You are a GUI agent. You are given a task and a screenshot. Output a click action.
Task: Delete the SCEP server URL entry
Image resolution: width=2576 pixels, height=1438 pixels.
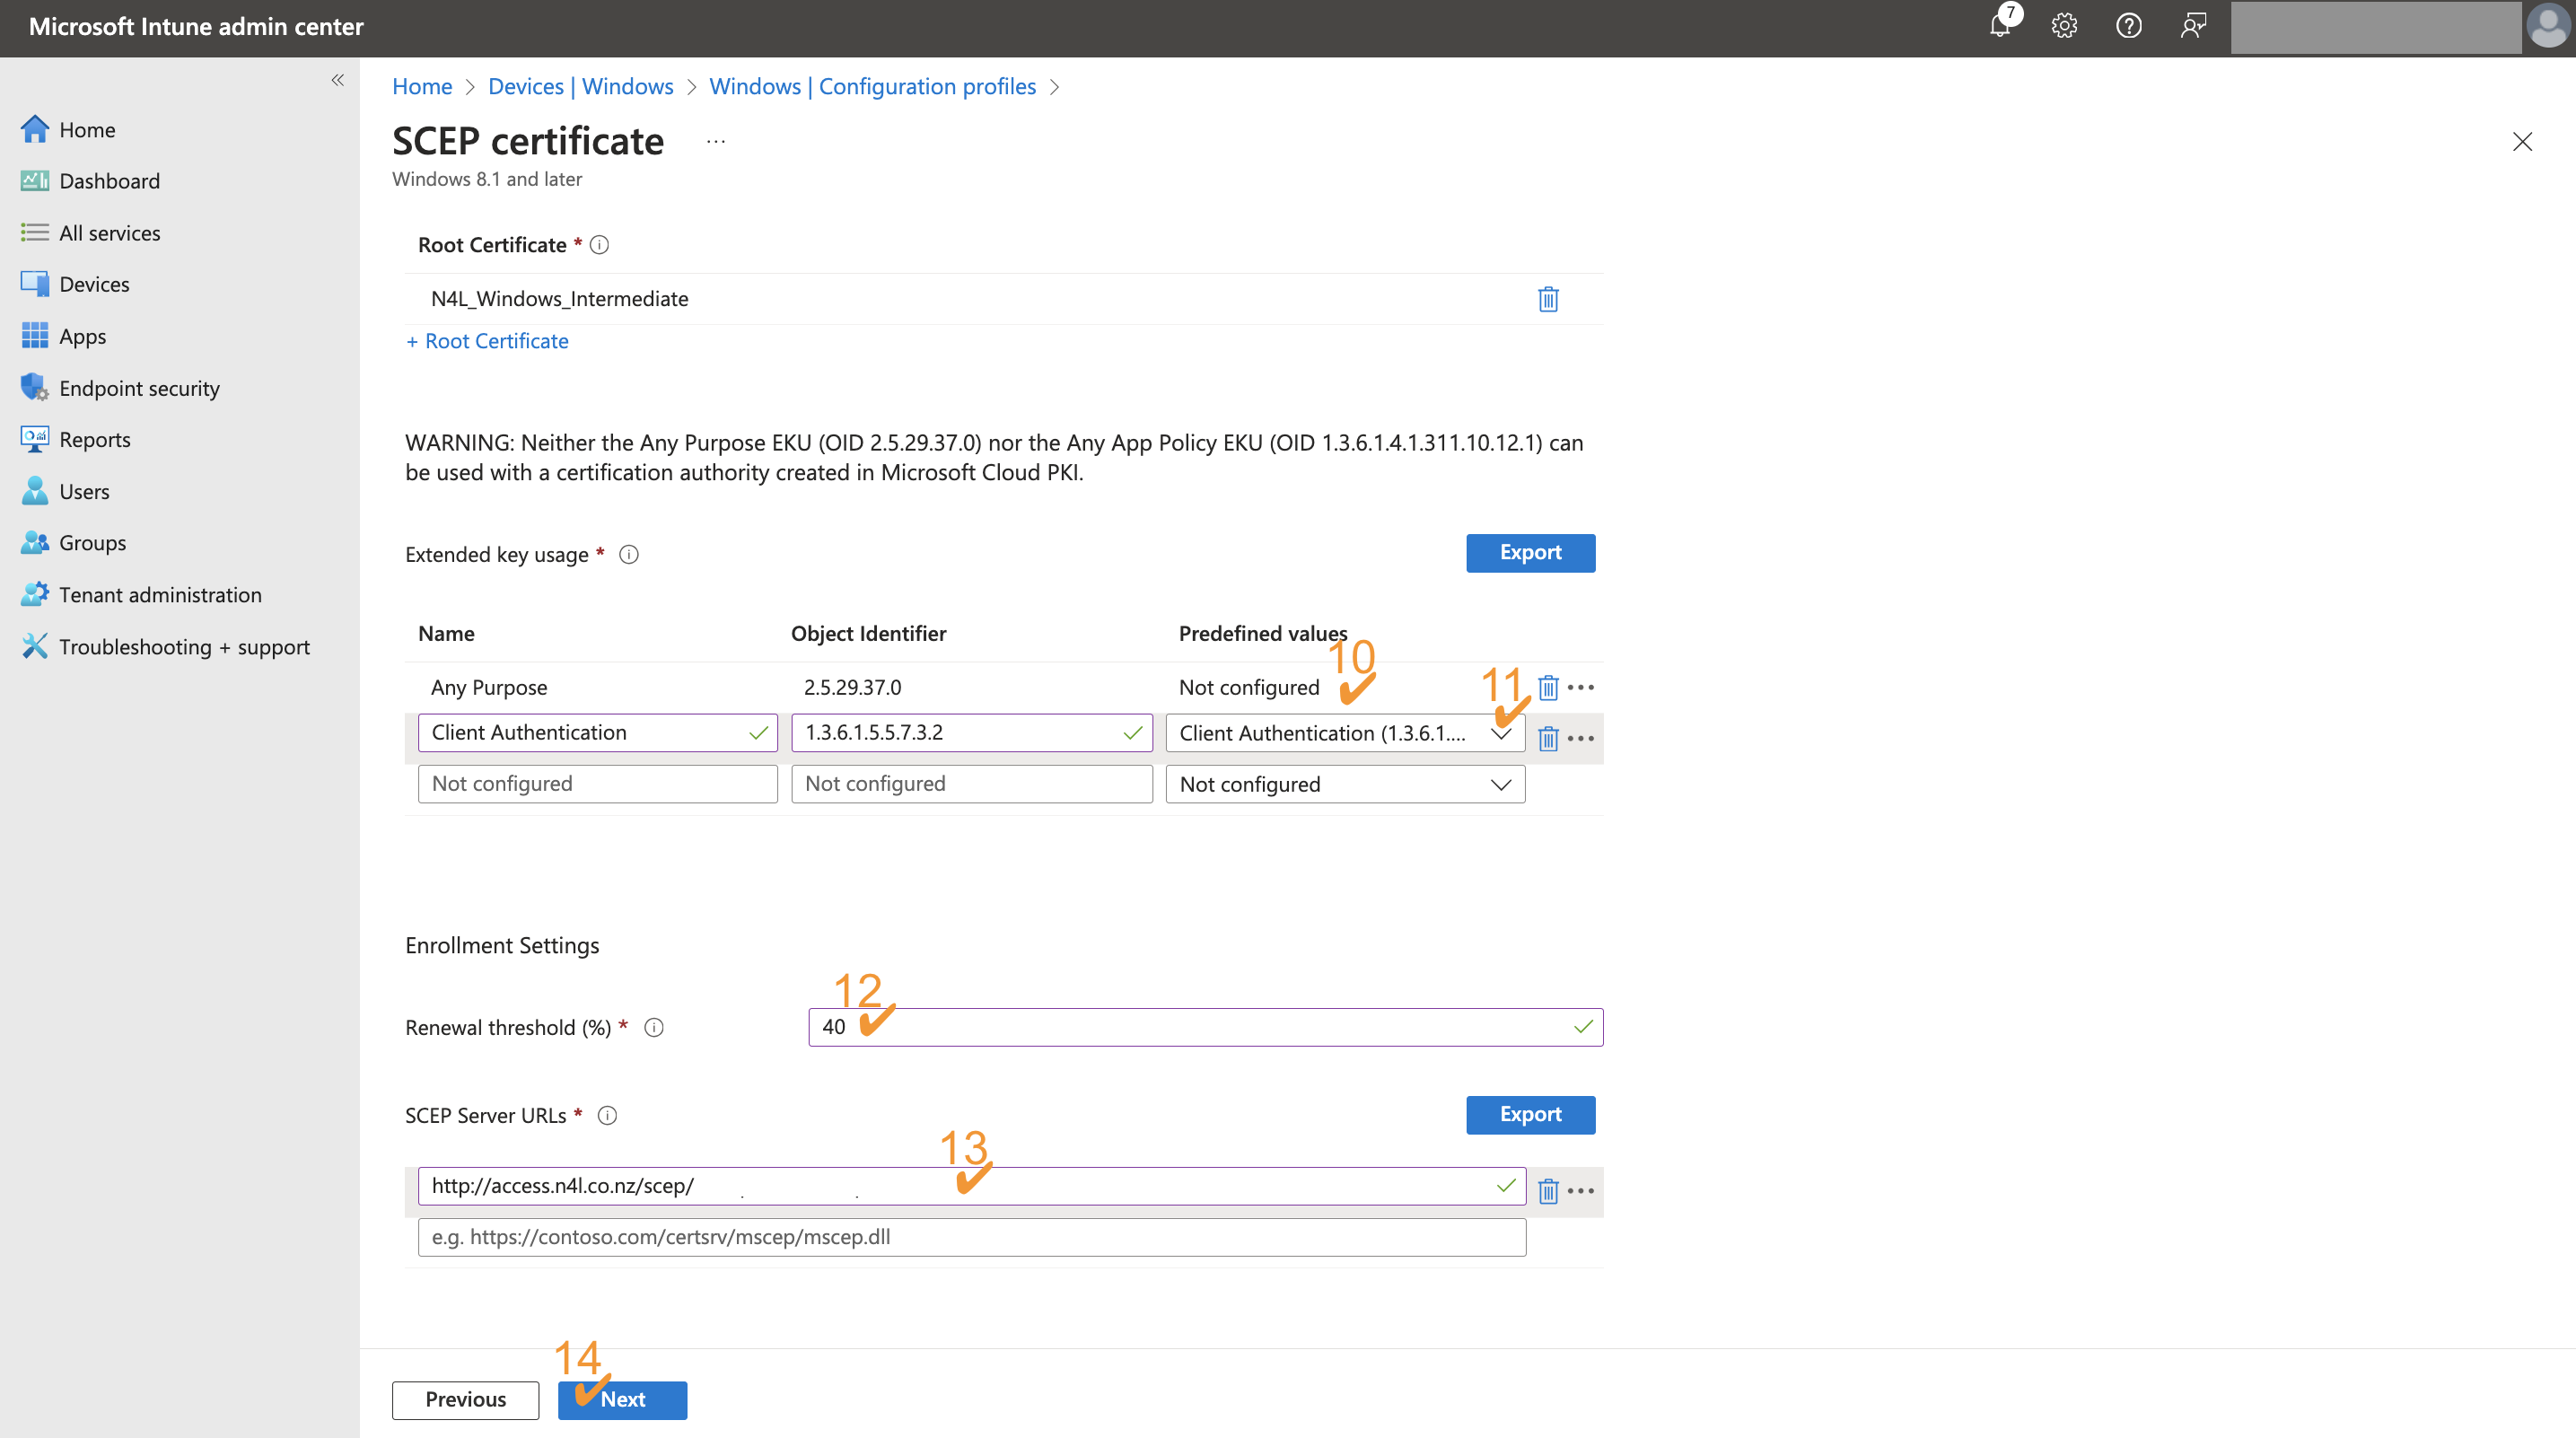(x=1548, y=1190)
